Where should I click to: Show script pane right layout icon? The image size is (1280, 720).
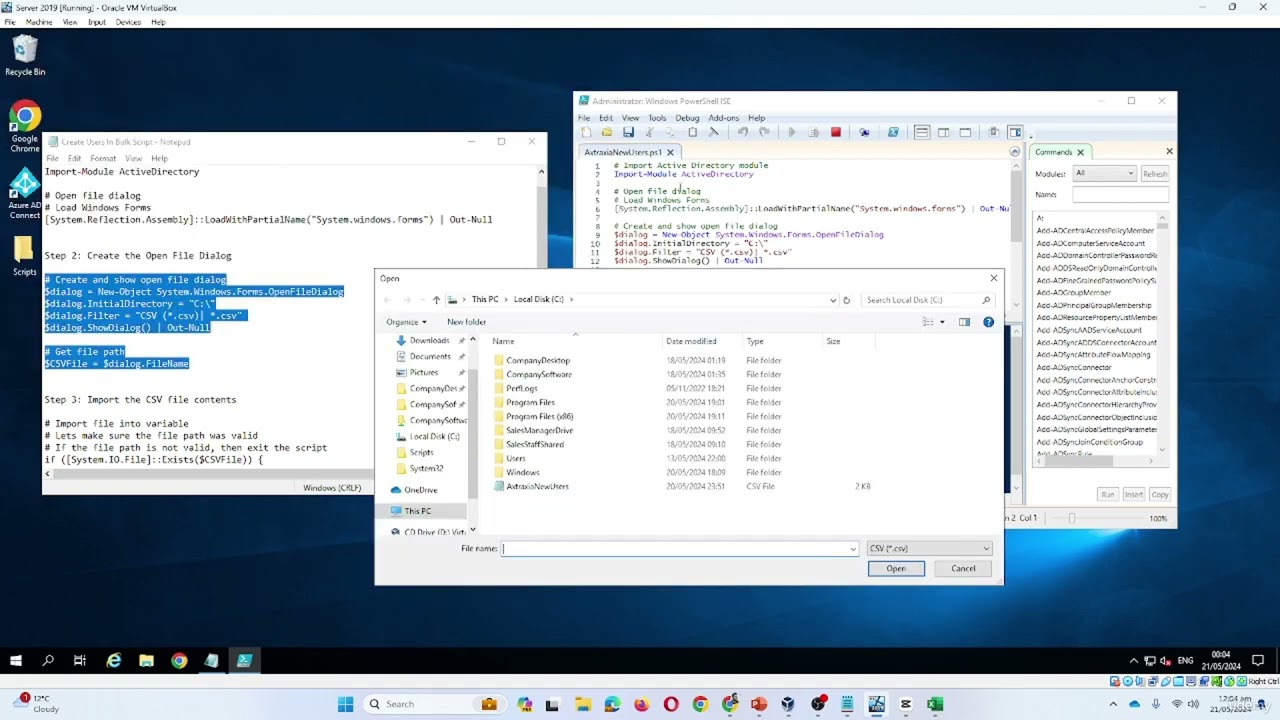tap(943, 132)
